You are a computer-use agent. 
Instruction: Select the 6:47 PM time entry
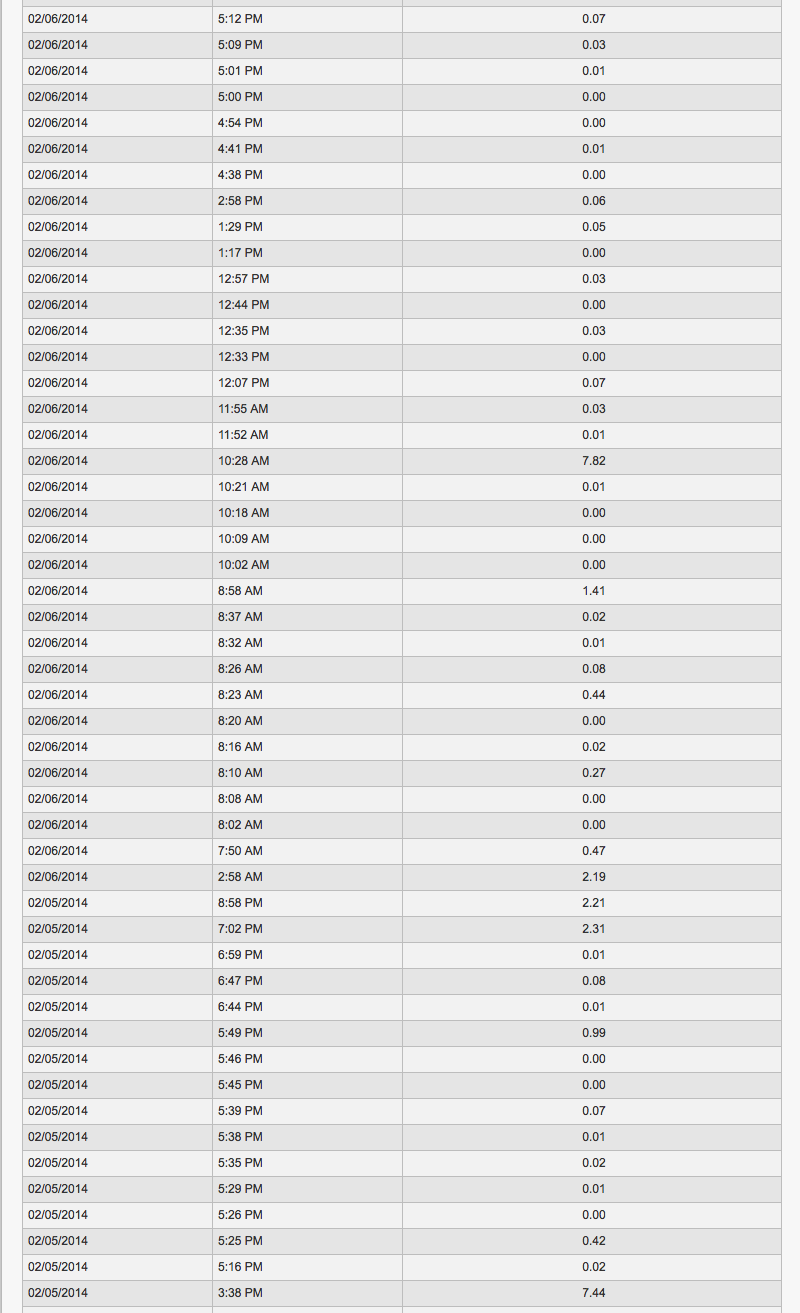(x=240, y=981)
